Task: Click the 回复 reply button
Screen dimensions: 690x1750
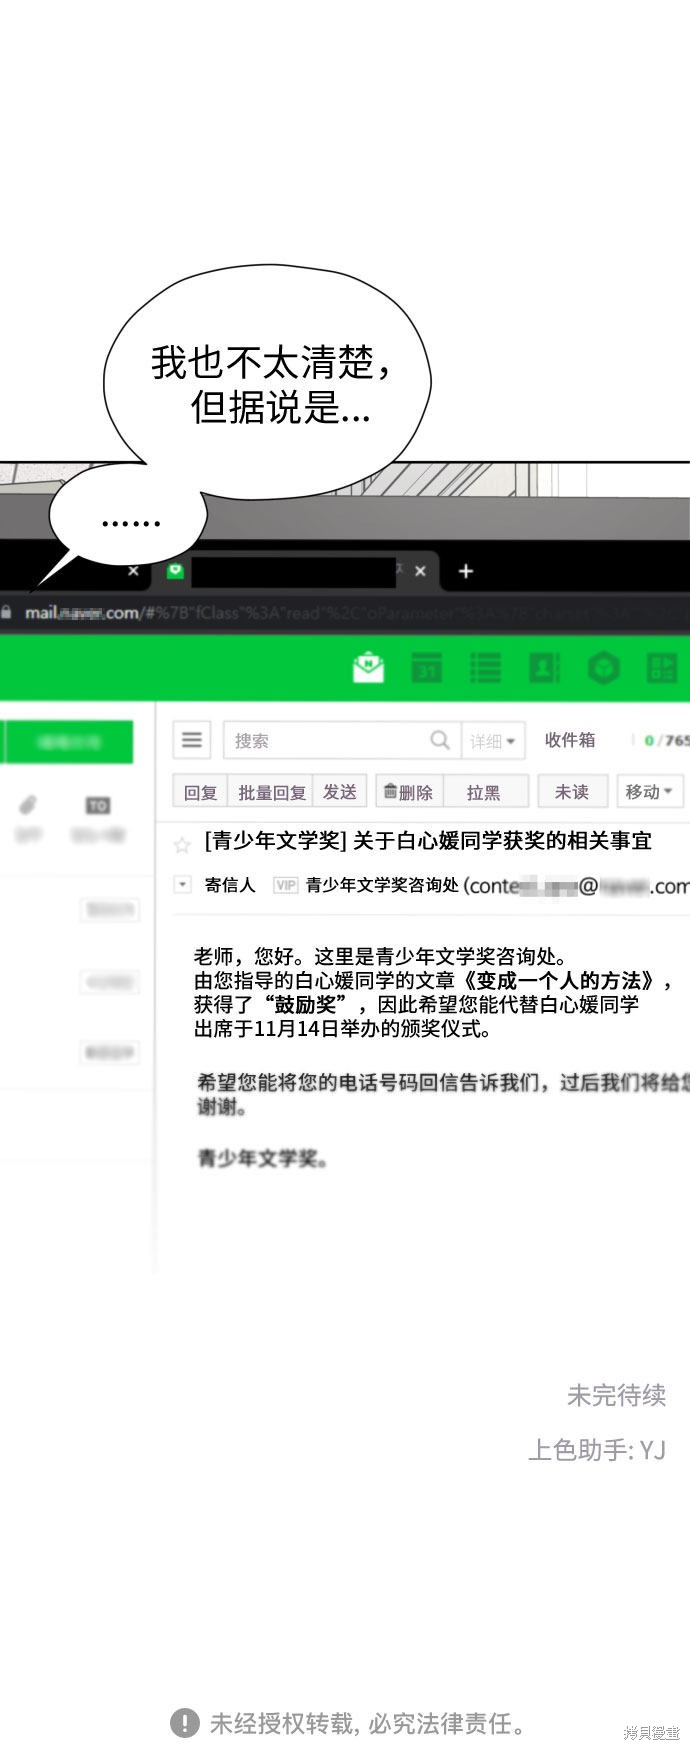Action: click(x=200, y=792)
